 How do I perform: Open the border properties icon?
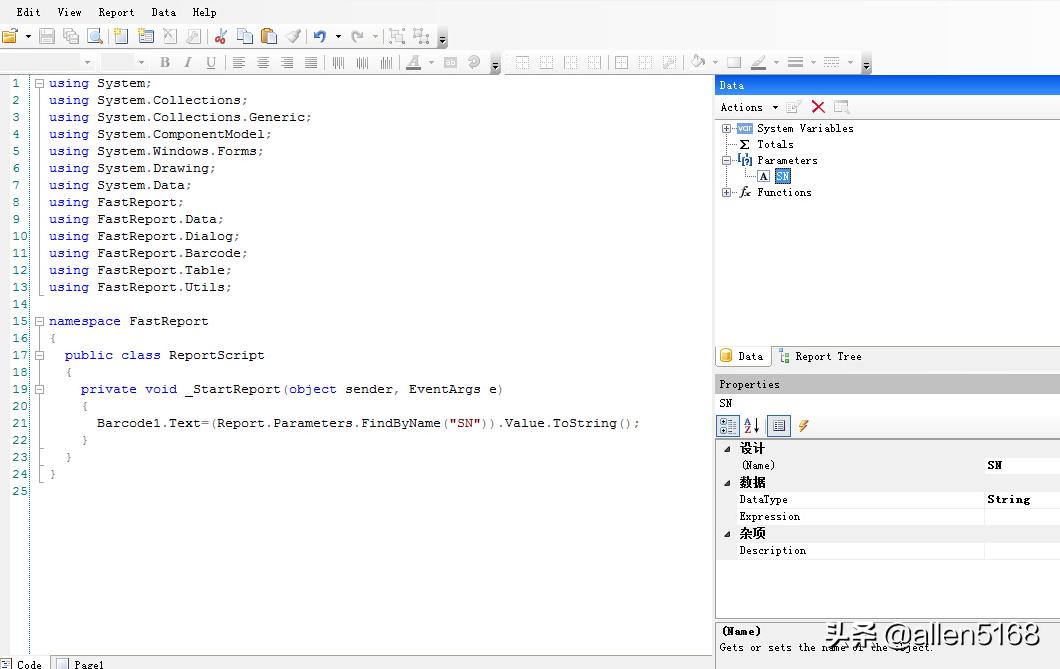coord(669,62)
